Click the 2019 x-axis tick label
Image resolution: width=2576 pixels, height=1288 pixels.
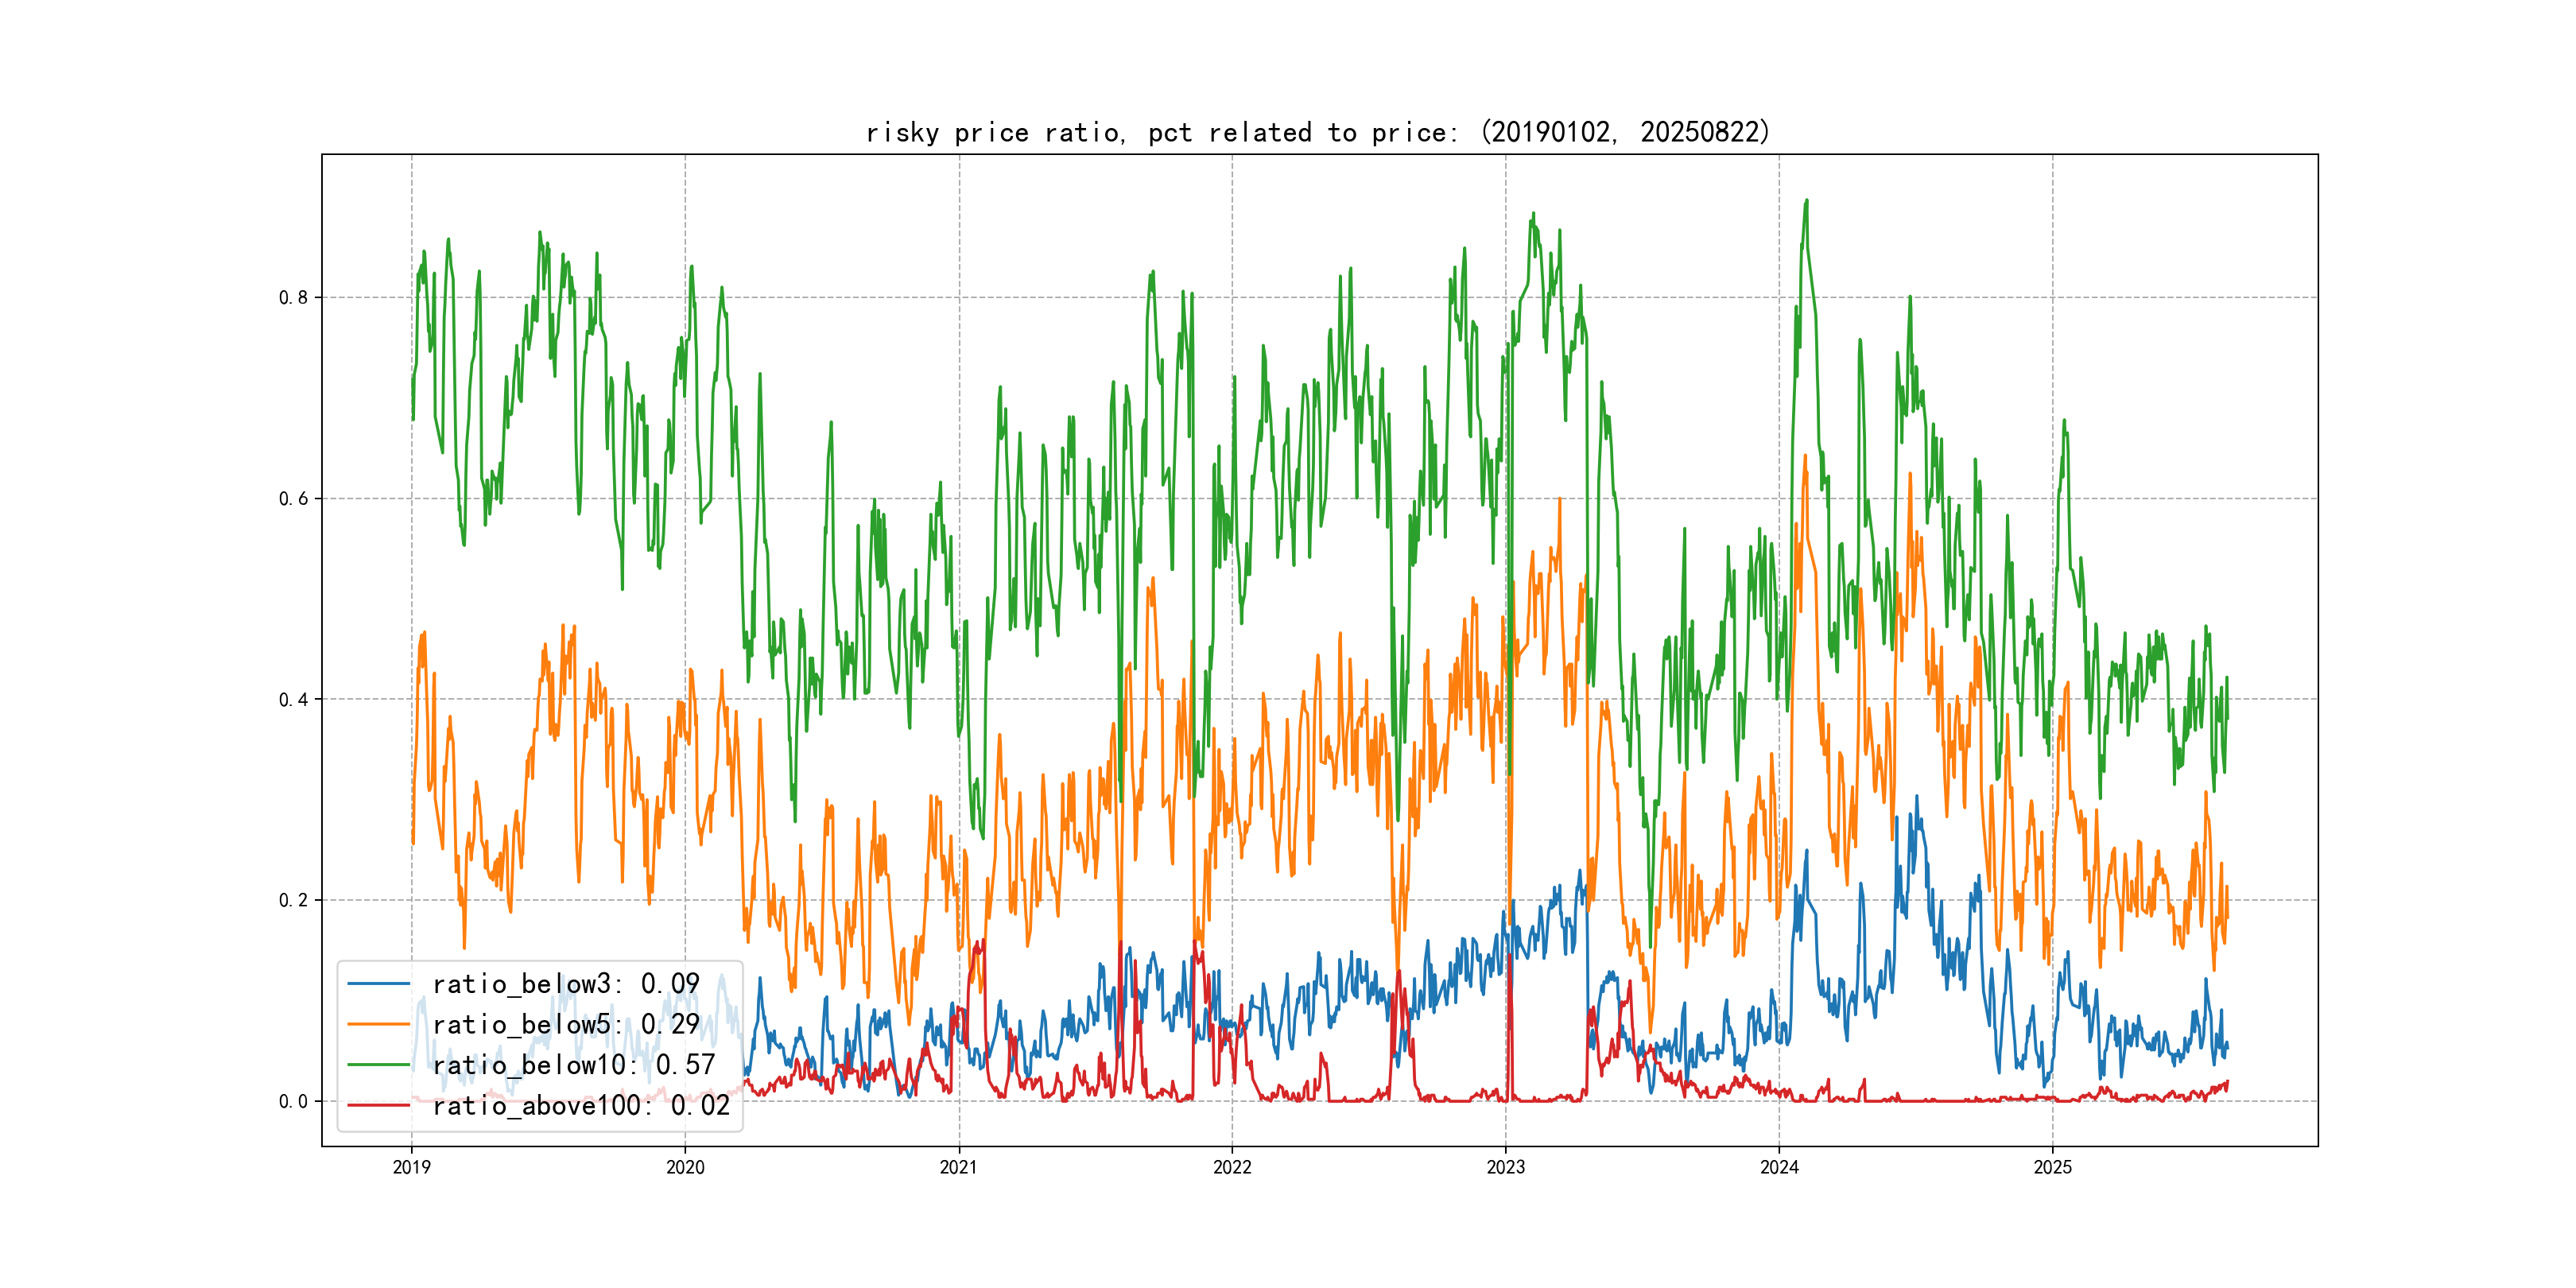pos(411,1167)
